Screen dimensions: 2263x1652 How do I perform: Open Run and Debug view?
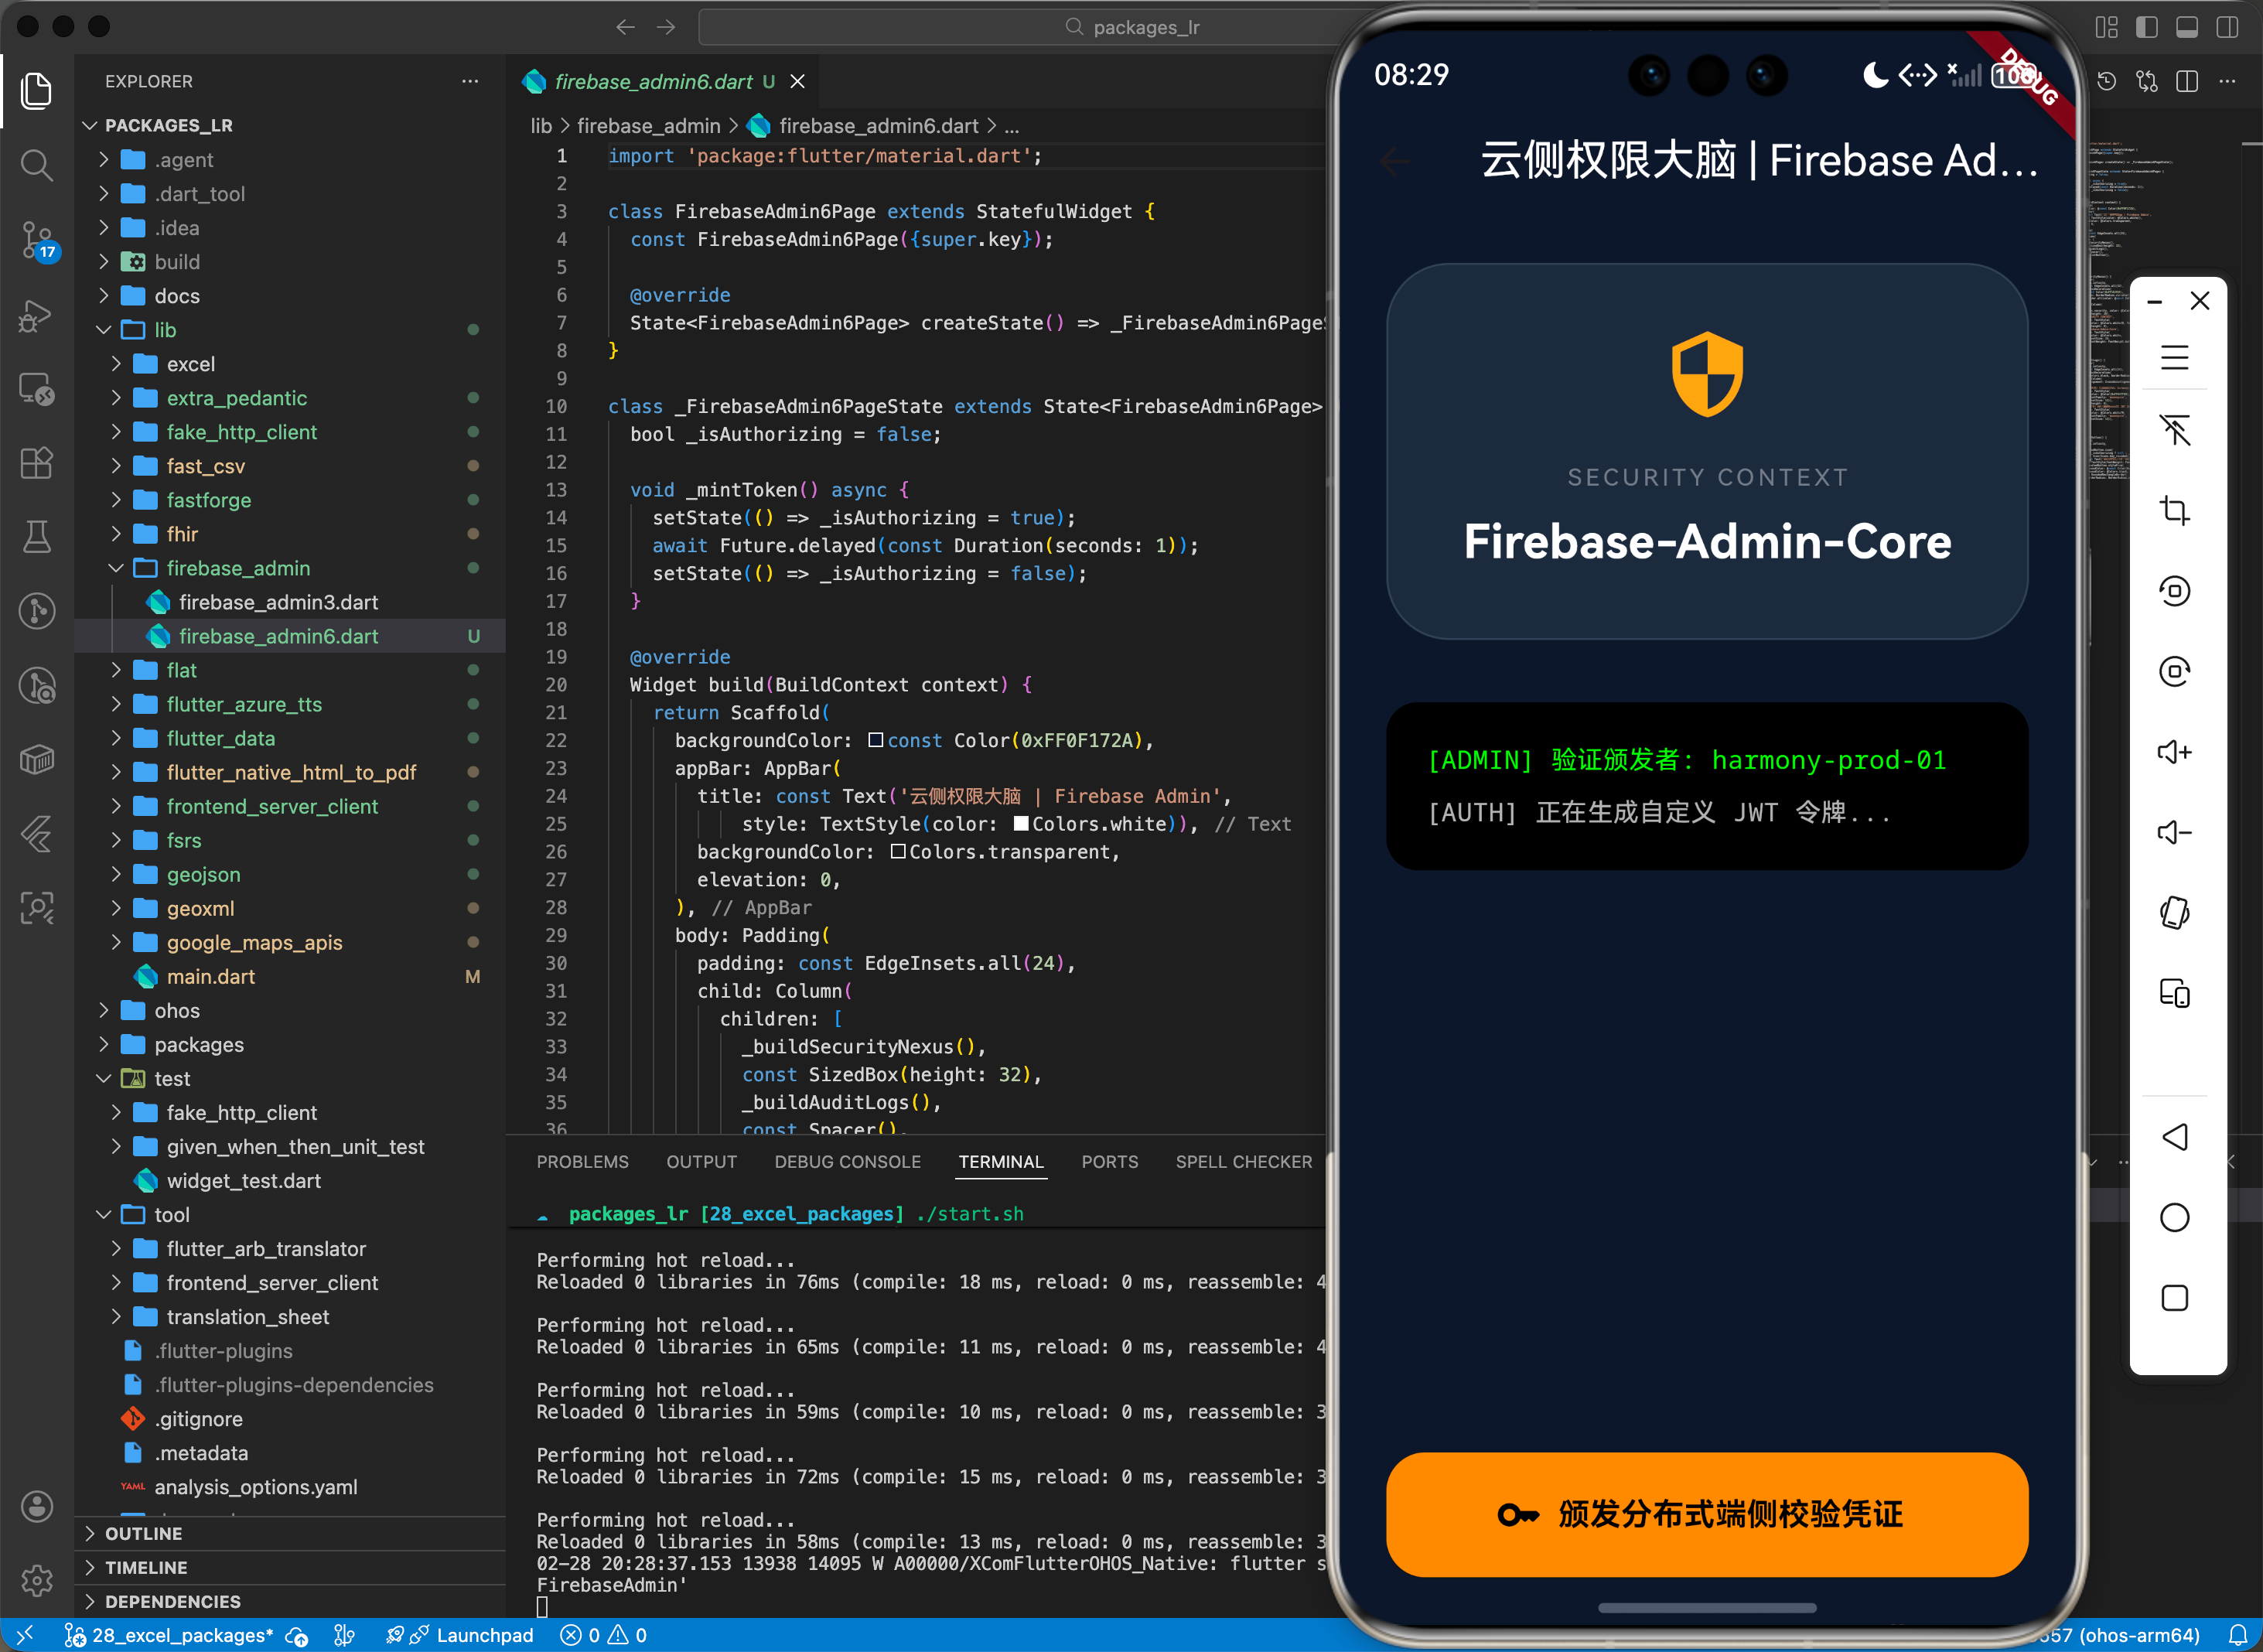point(37,315)
